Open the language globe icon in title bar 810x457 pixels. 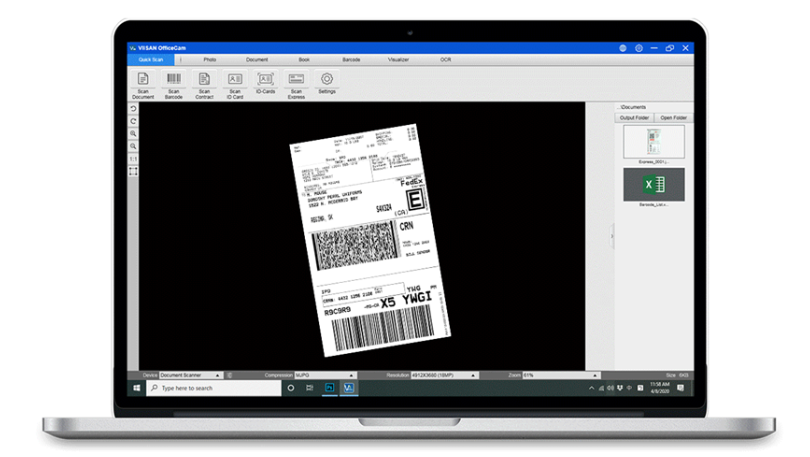623,48
